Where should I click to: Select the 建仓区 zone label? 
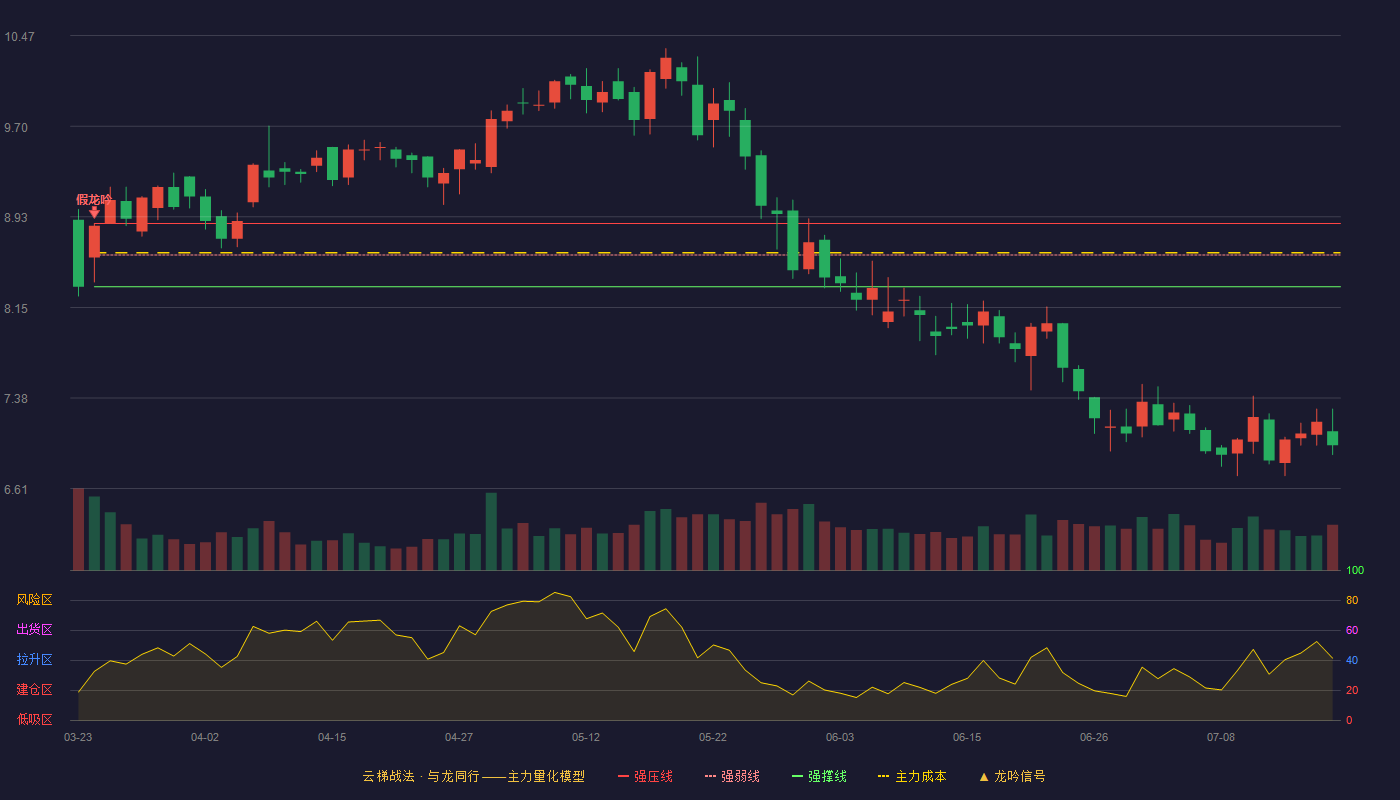point(34,690)
